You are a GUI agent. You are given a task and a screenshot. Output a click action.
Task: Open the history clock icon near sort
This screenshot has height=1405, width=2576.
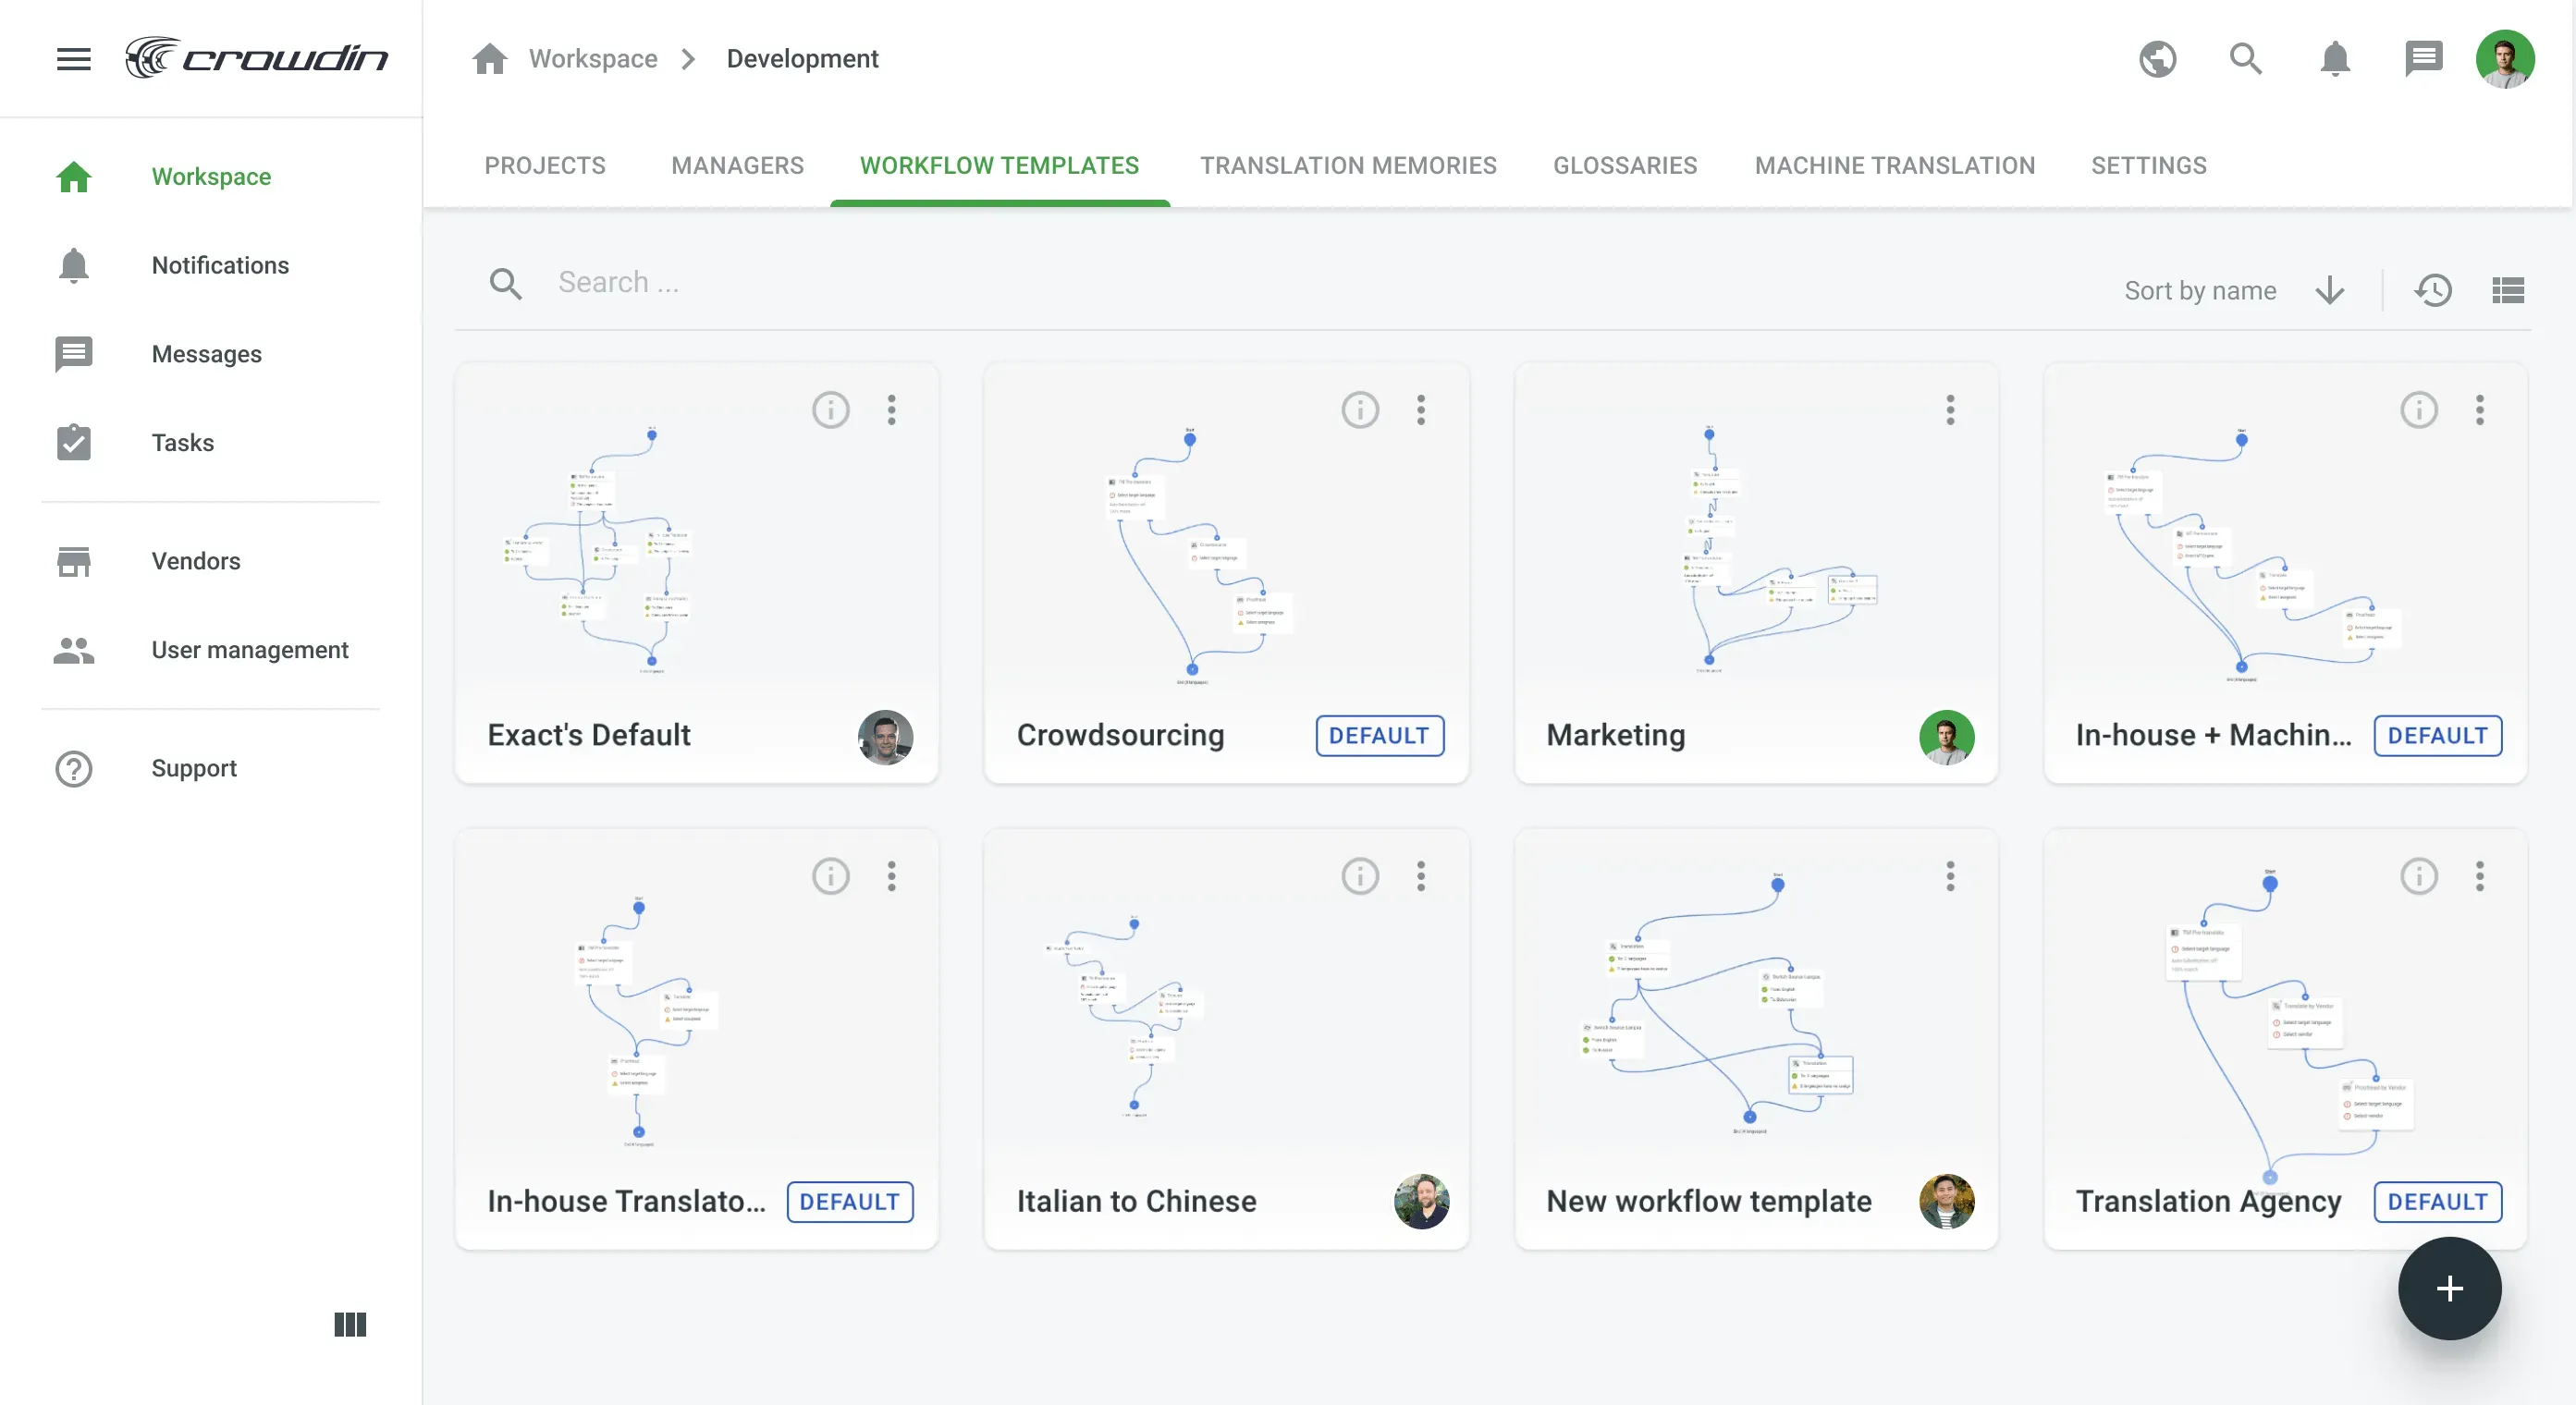pos(2432,290)
